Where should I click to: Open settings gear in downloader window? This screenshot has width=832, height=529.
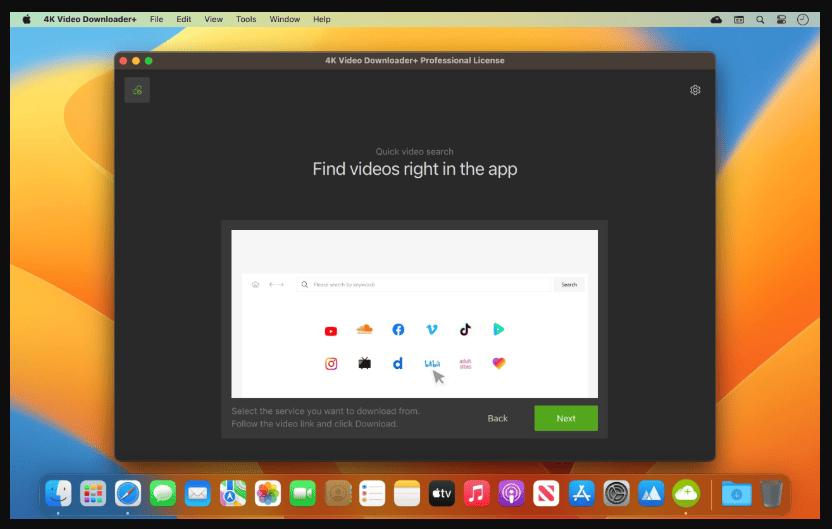click(695, 90)
